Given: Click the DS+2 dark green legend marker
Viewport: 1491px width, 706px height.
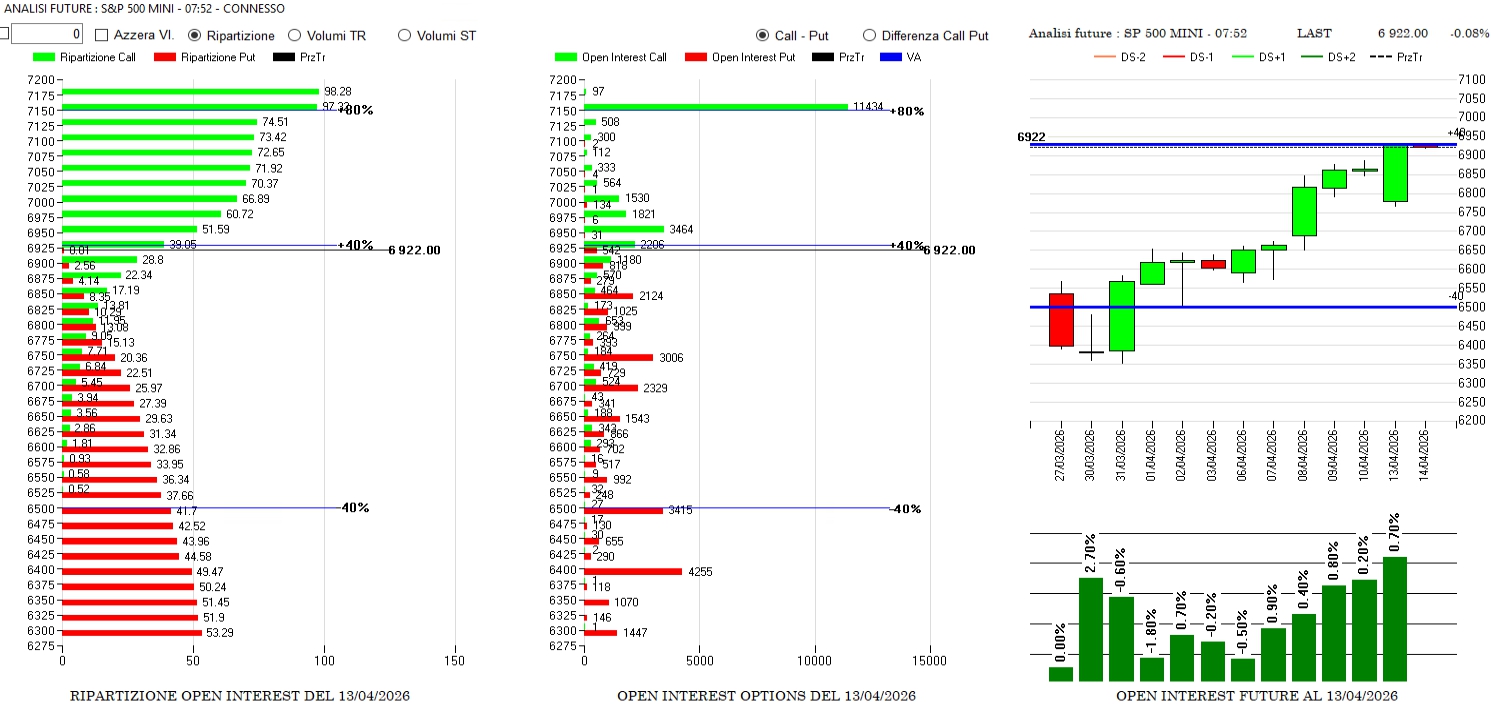Looking at the screenshot, I should (1312, 57).
